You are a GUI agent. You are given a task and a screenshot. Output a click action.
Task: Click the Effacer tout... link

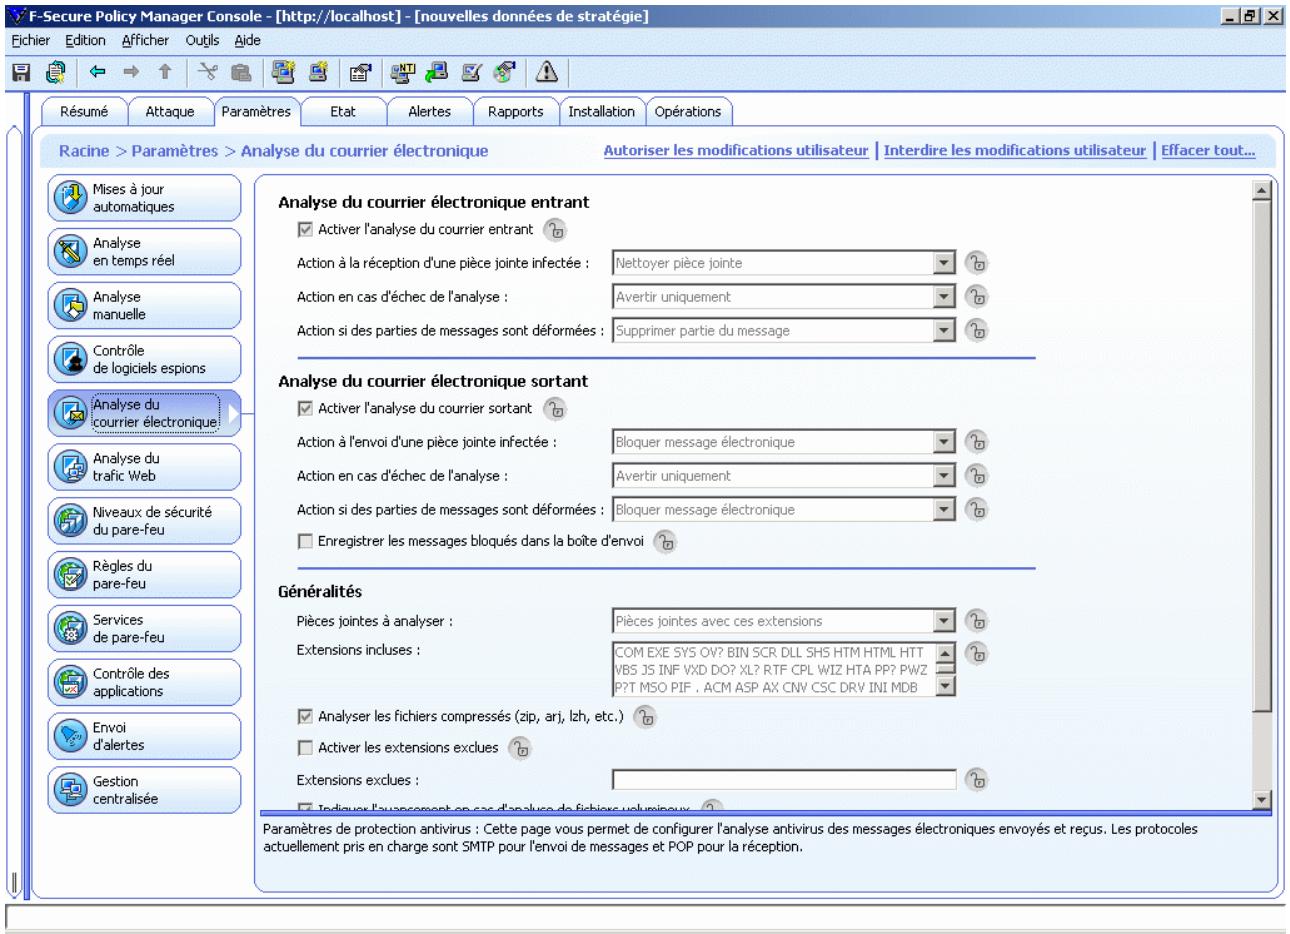click(1208, 151)
